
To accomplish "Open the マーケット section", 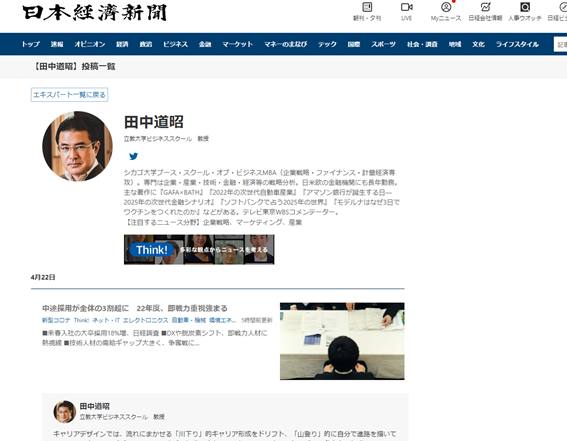I will [238, 44].
